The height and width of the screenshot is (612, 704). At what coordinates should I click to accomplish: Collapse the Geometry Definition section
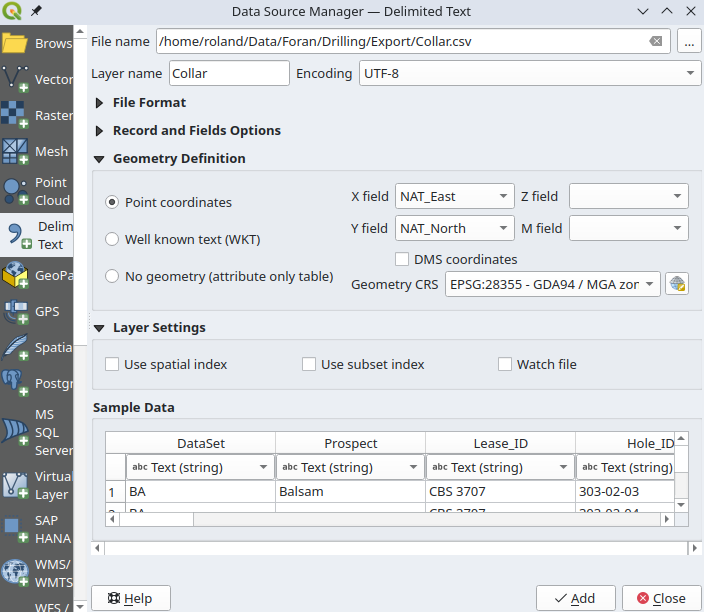pyautogui.click(x=99, y=159)
